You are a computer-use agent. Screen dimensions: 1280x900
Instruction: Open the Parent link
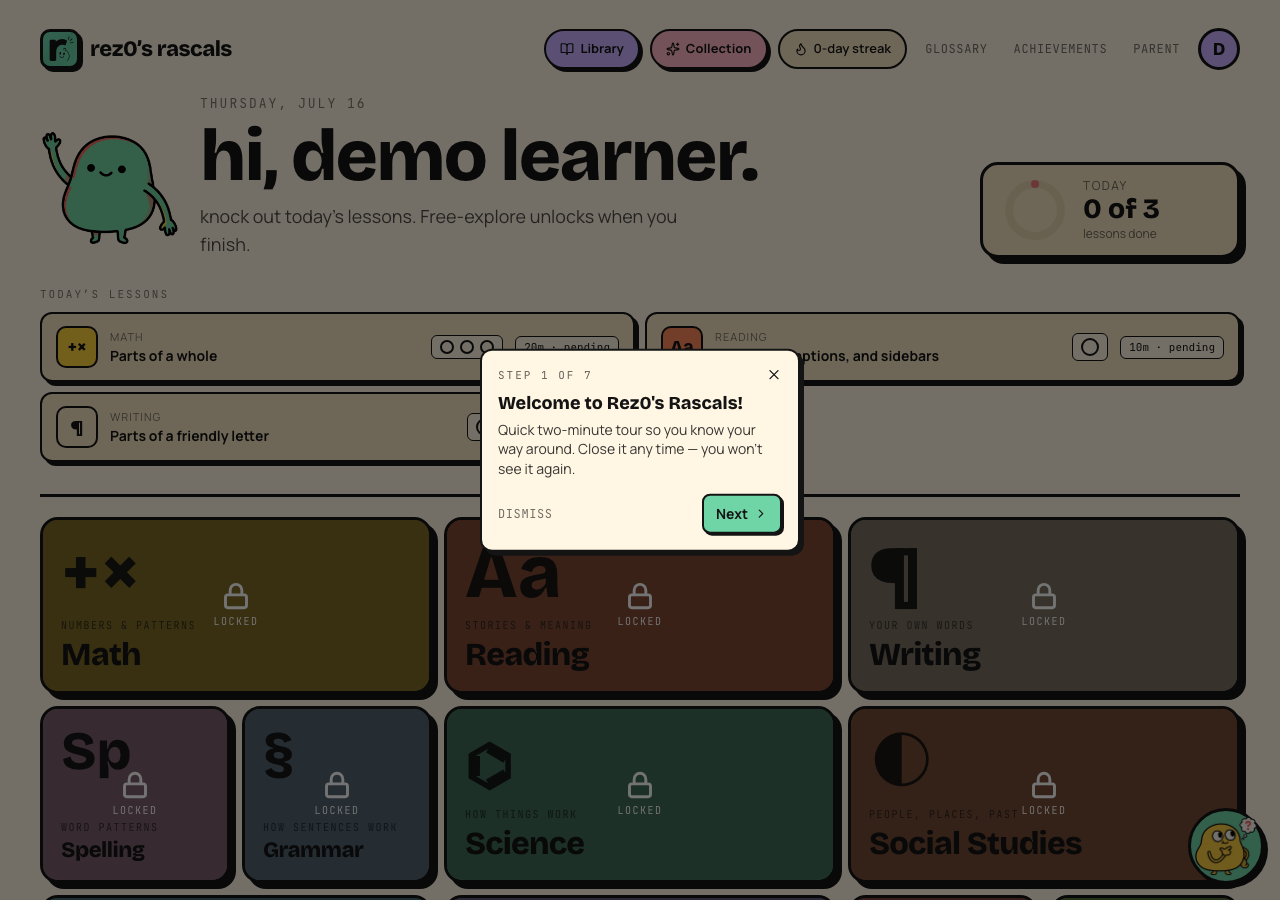1156,49
